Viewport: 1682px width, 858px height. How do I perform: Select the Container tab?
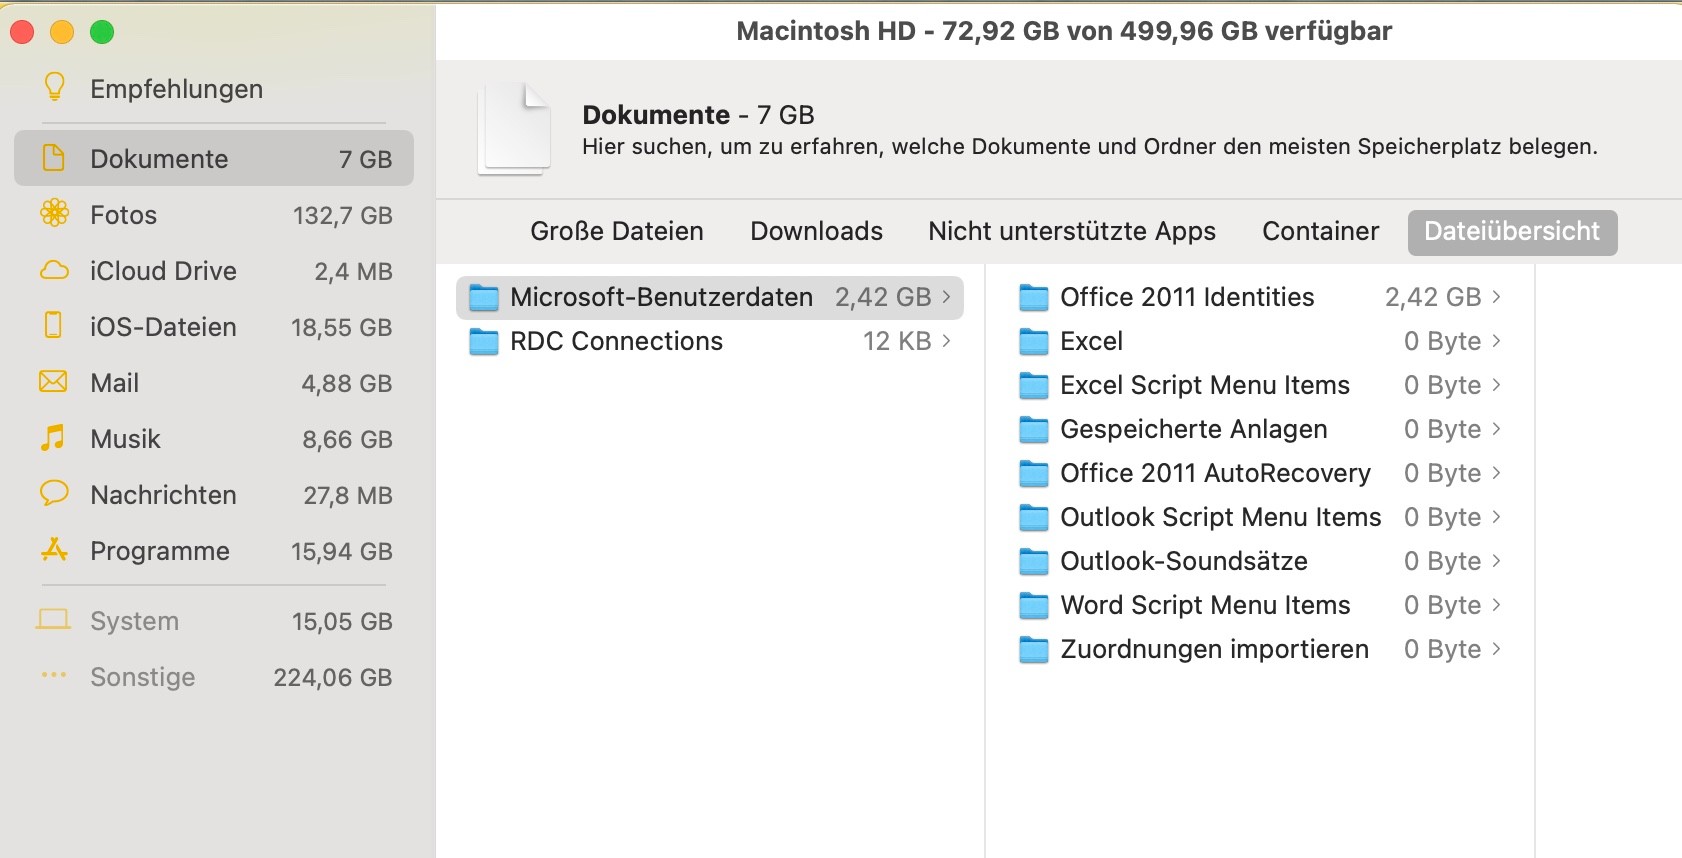(1320, 231)
